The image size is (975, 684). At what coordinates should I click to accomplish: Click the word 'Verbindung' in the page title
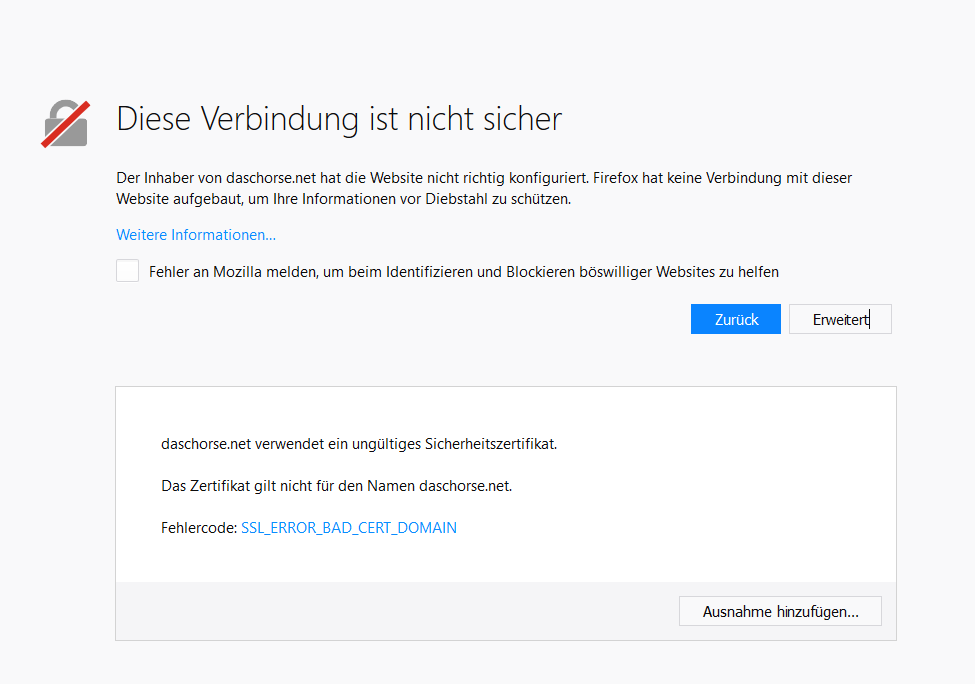(280, 119)
